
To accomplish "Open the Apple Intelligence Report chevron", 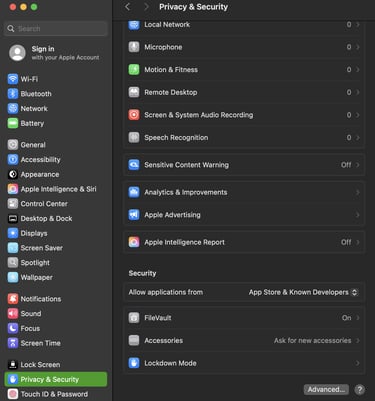I will click(x=358, y=242).
